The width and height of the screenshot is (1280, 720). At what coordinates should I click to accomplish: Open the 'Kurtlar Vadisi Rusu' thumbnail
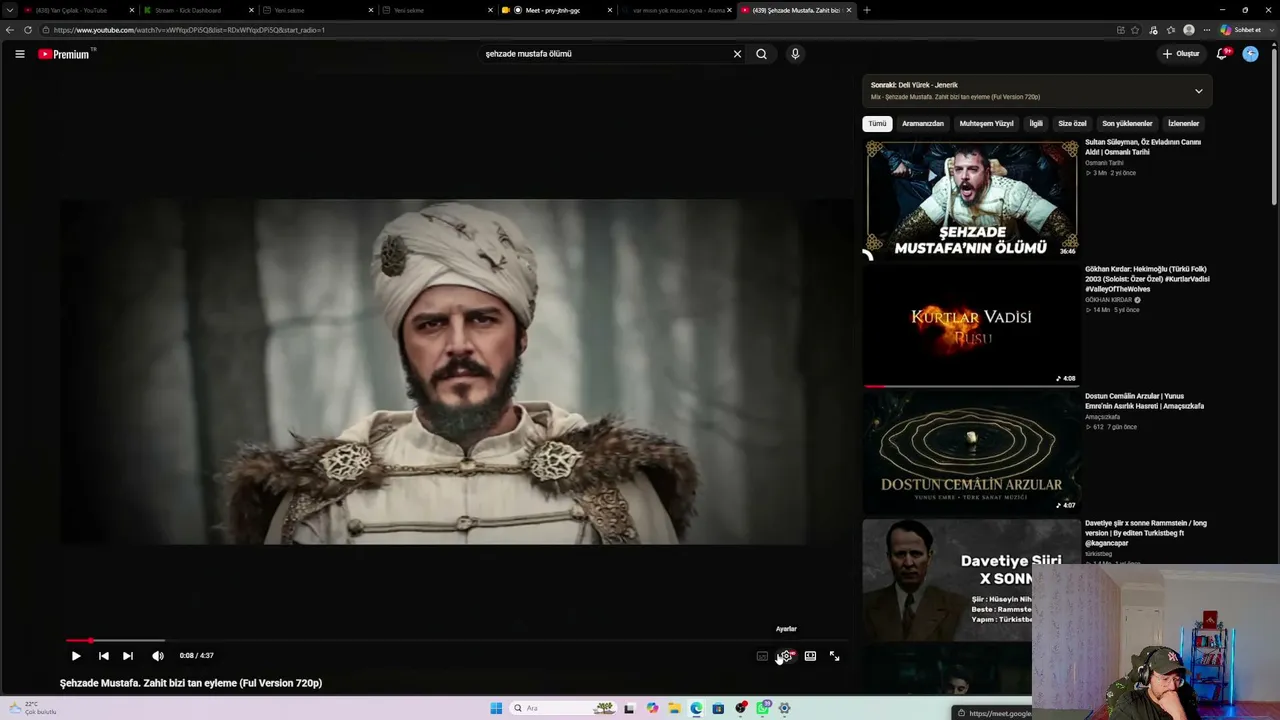(x=971, y=325)
